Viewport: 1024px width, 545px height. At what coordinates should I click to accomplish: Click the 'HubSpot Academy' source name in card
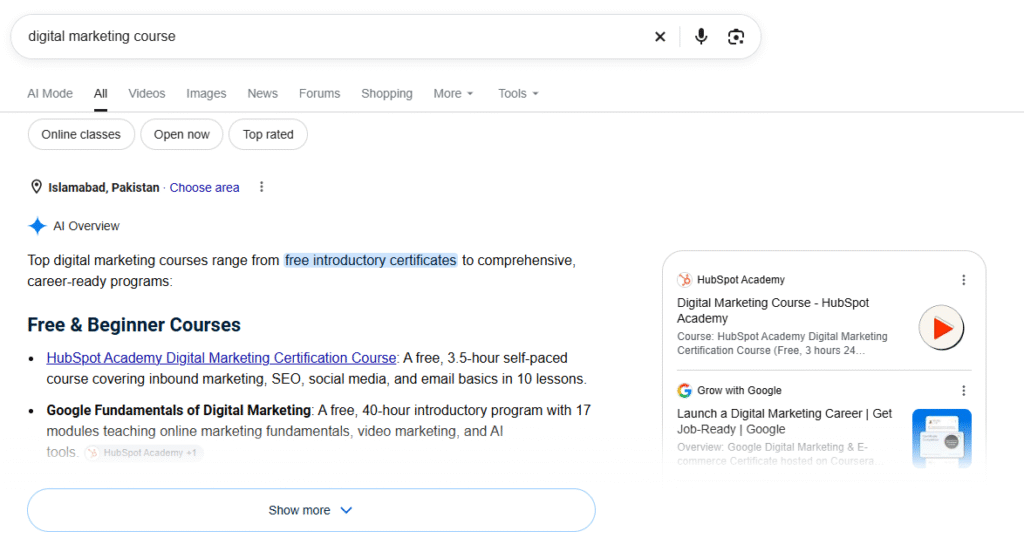(741, 280)
